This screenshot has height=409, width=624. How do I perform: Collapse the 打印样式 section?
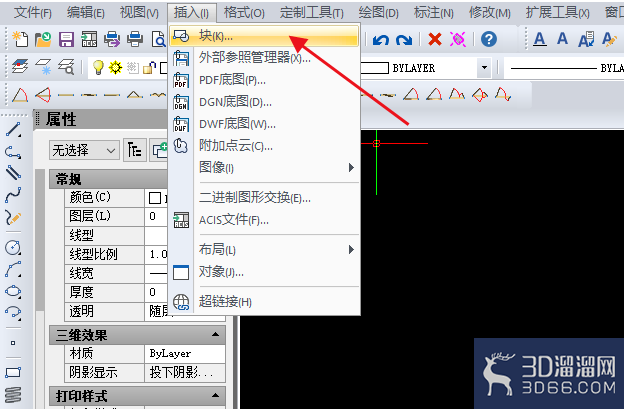215,395
